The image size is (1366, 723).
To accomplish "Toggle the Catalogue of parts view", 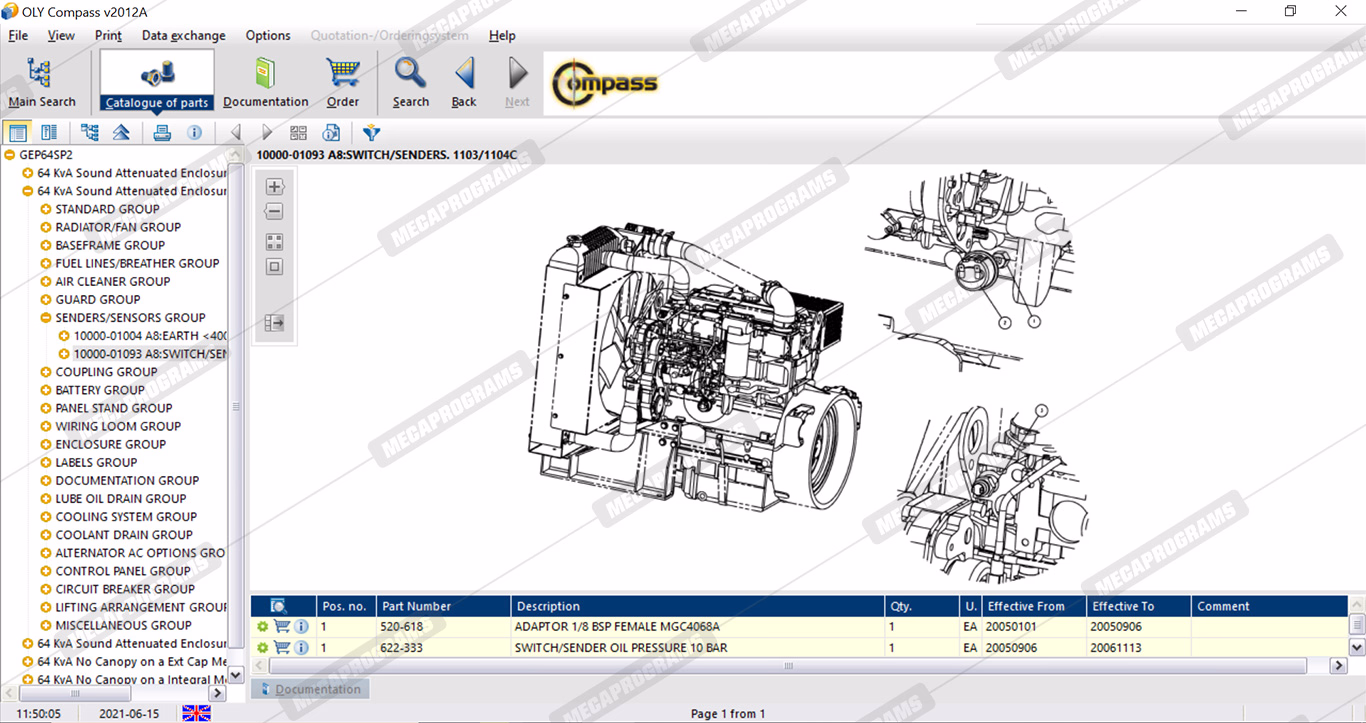I will [x=157, y=82].
